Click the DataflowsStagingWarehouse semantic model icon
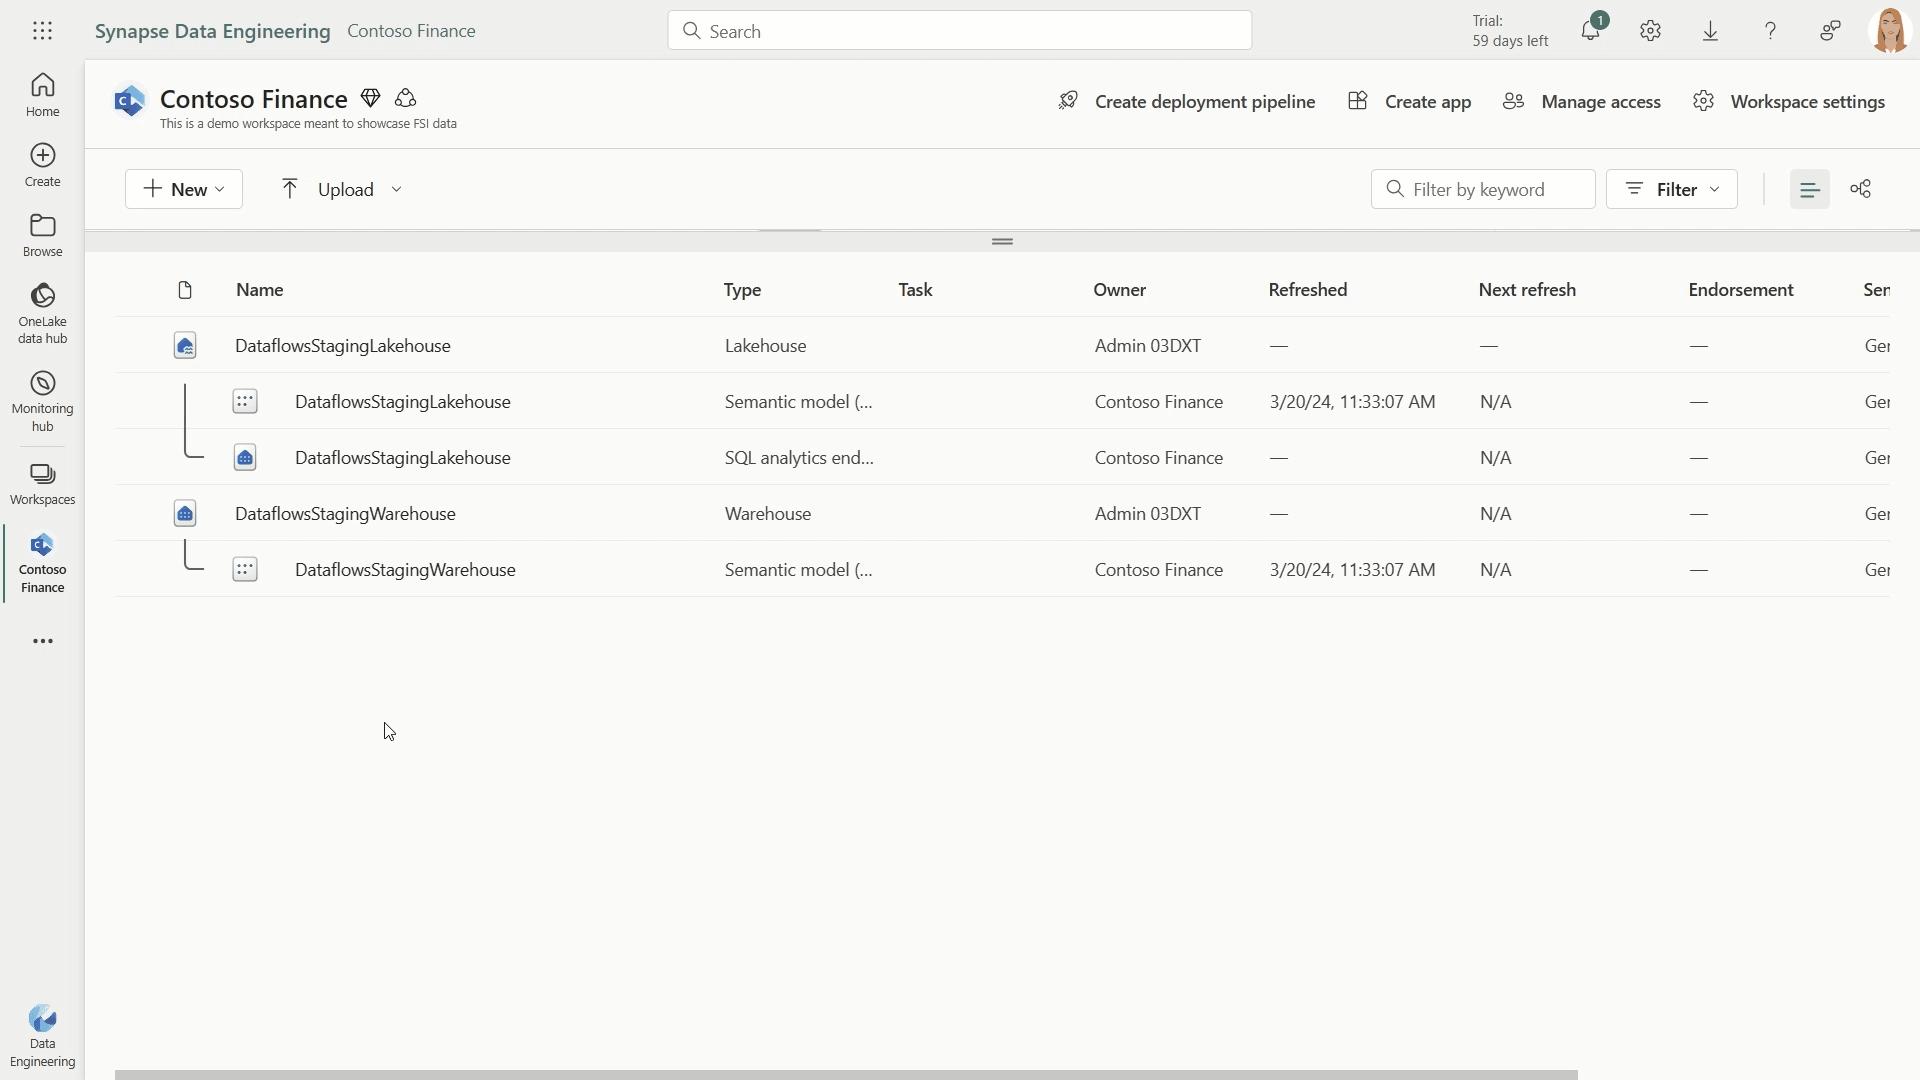This screenshot has width=1920, height=1080. click(245, 570)
